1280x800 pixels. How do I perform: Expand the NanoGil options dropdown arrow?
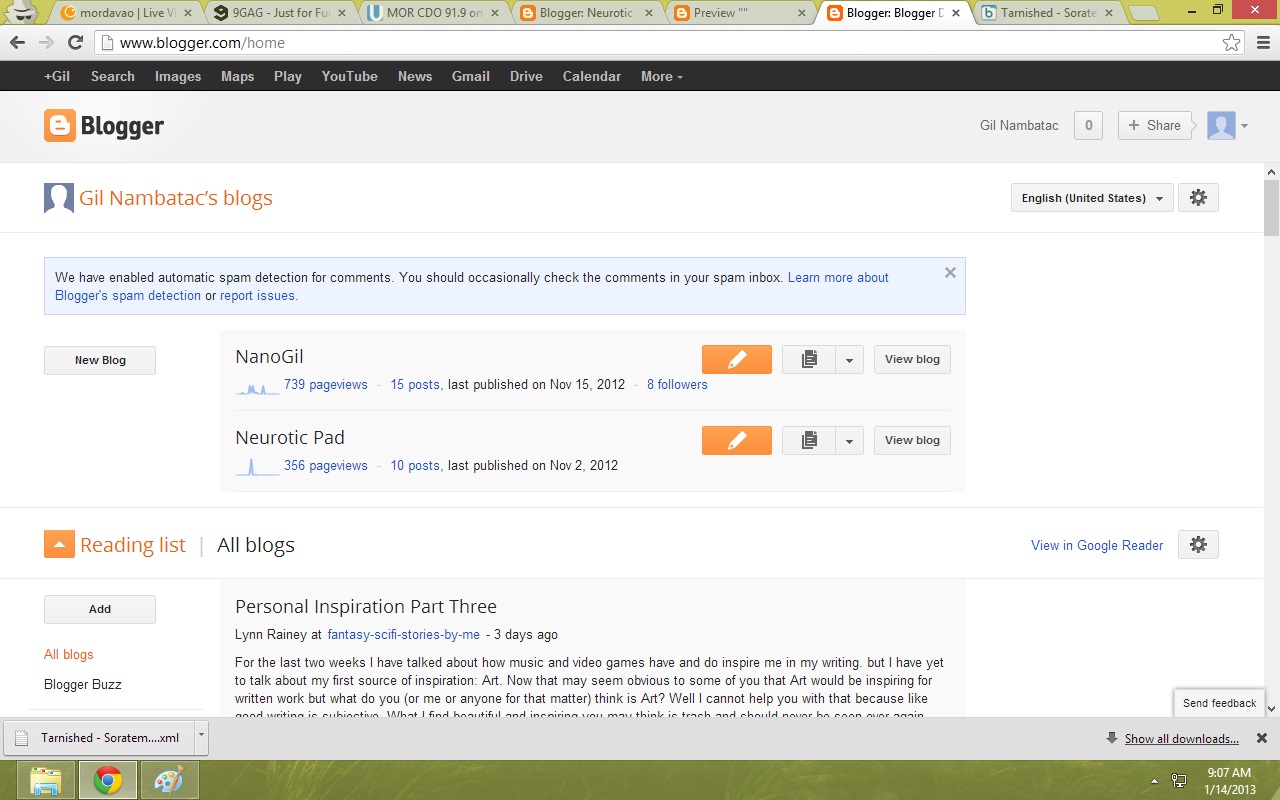pyautogui.click(x=849, y=360)
